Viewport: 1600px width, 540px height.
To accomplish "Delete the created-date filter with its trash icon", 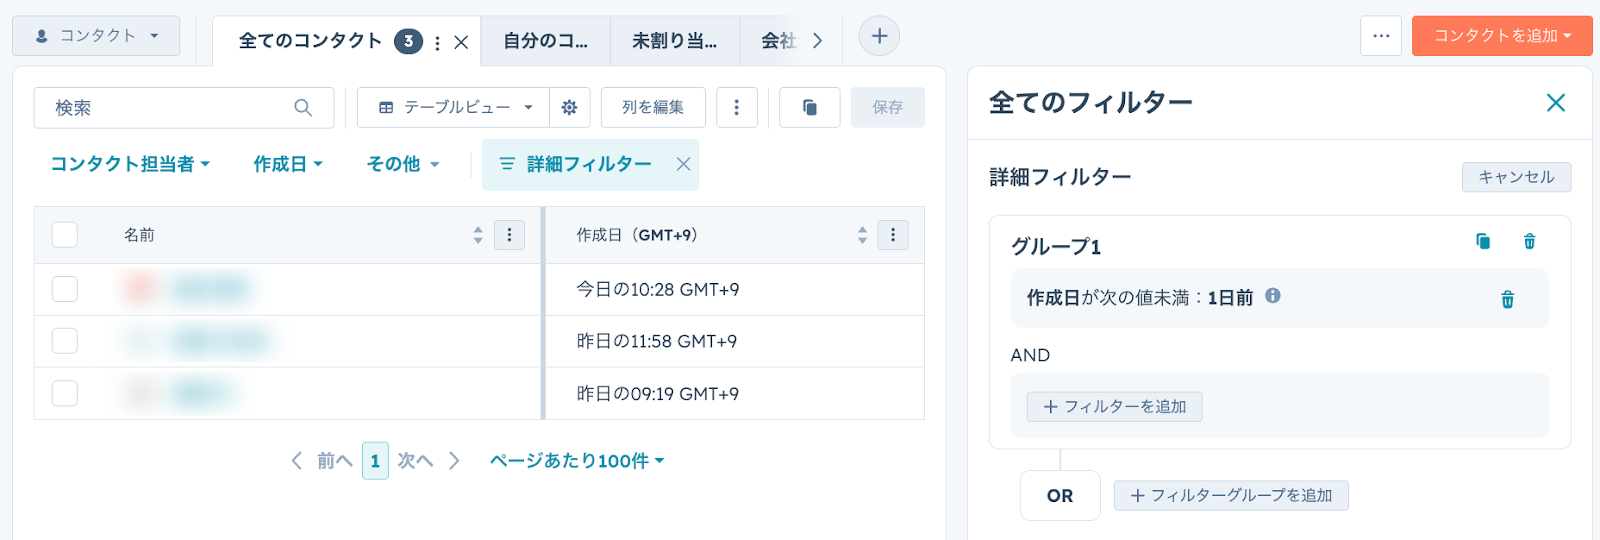I will [x=1507, y=299].
